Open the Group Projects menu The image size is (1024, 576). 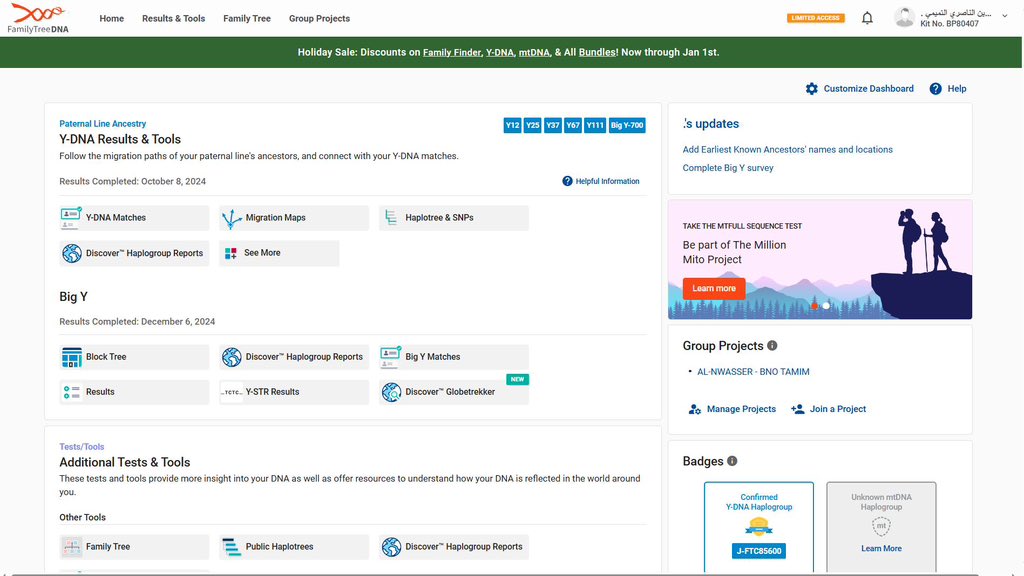coord(319,18)
